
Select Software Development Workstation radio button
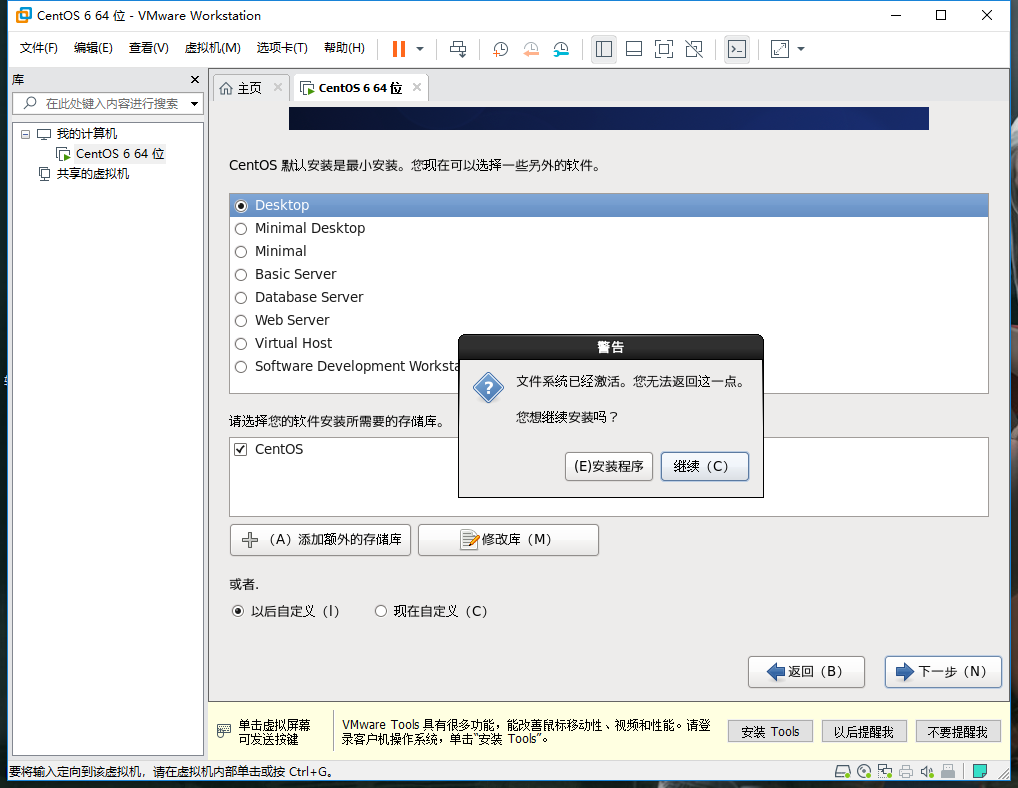[x=241, y=367]
